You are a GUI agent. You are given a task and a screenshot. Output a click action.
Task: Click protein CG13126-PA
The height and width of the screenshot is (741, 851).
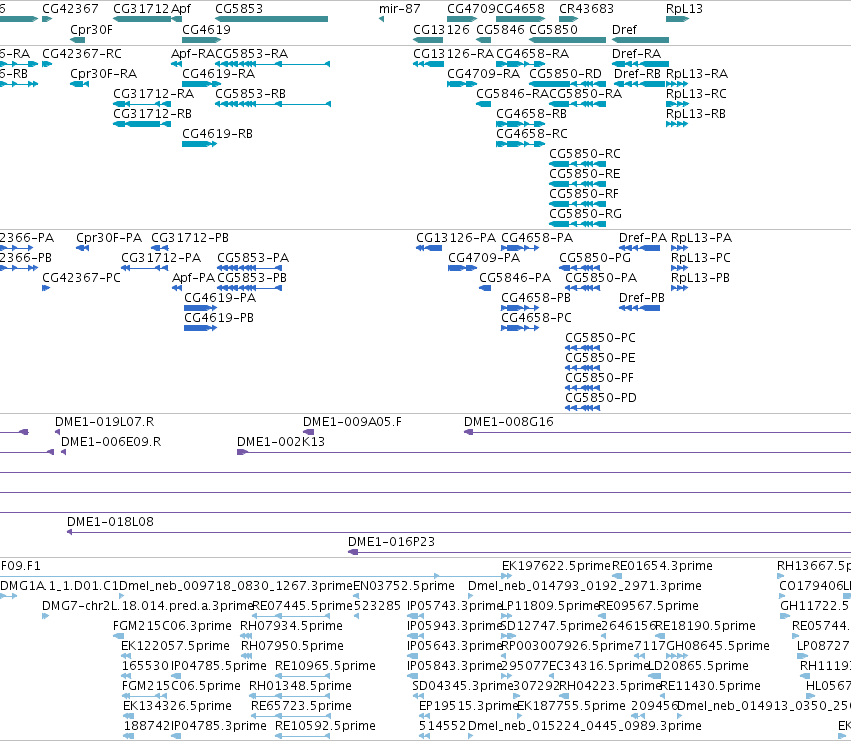click(456, 238)
